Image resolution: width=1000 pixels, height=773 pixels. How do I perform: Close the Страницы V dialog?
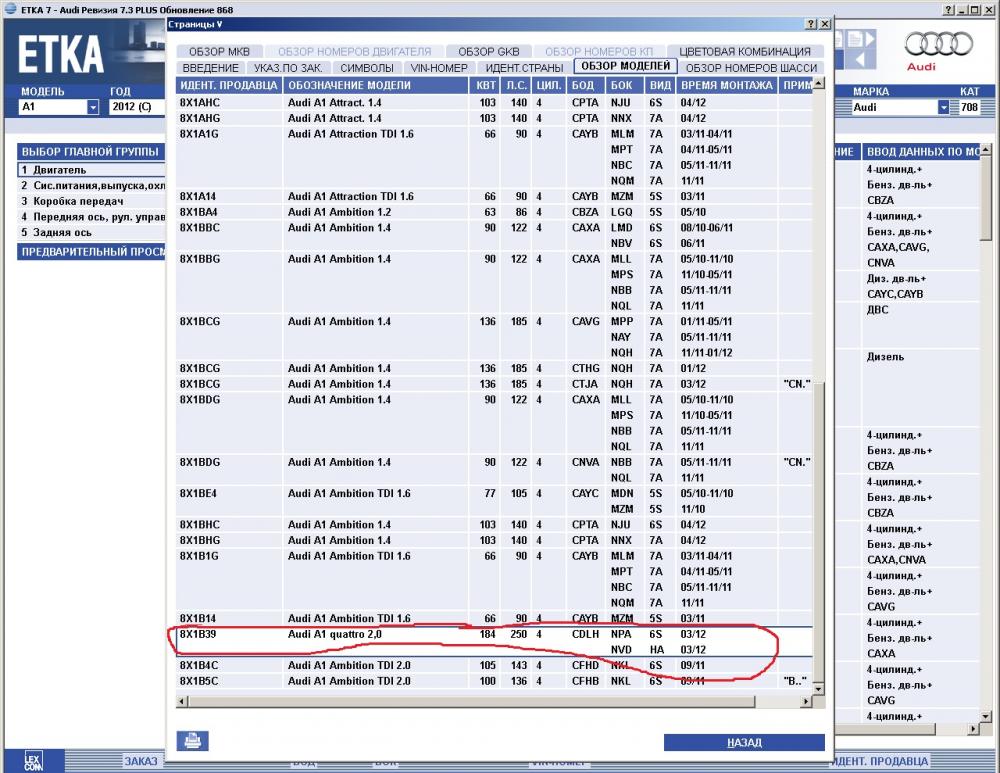(x=825, y=24)
